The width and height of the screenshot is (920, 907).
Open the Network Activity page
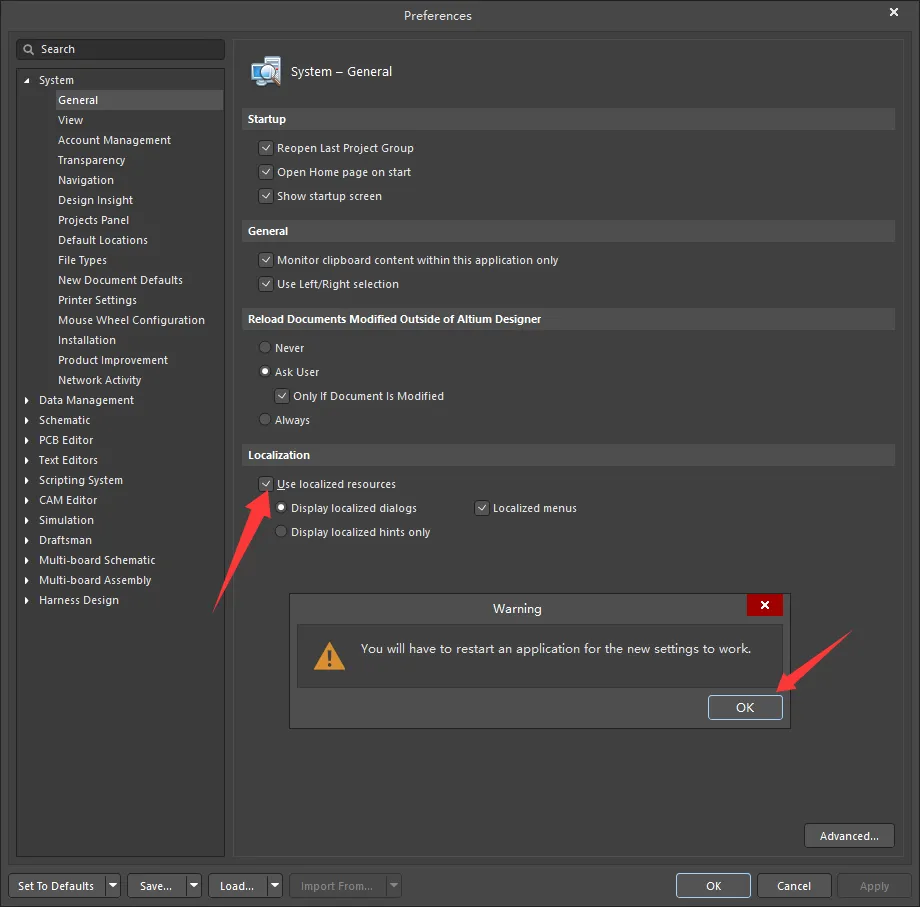pyautogui.click(x=100, y=380)
